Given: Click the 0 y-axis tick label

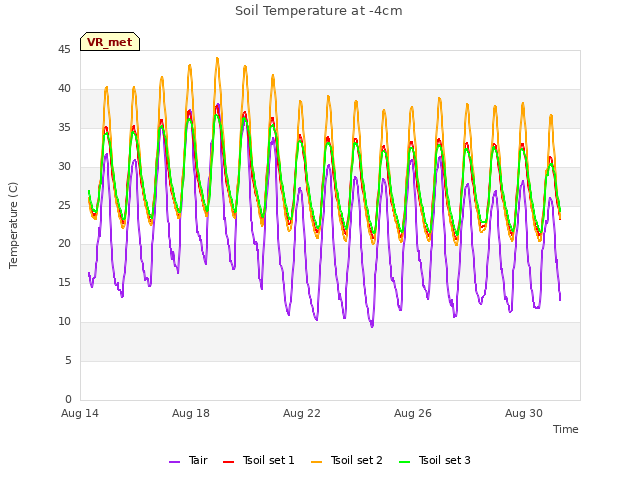Looking at the screenshot, I should click(68, 399).
